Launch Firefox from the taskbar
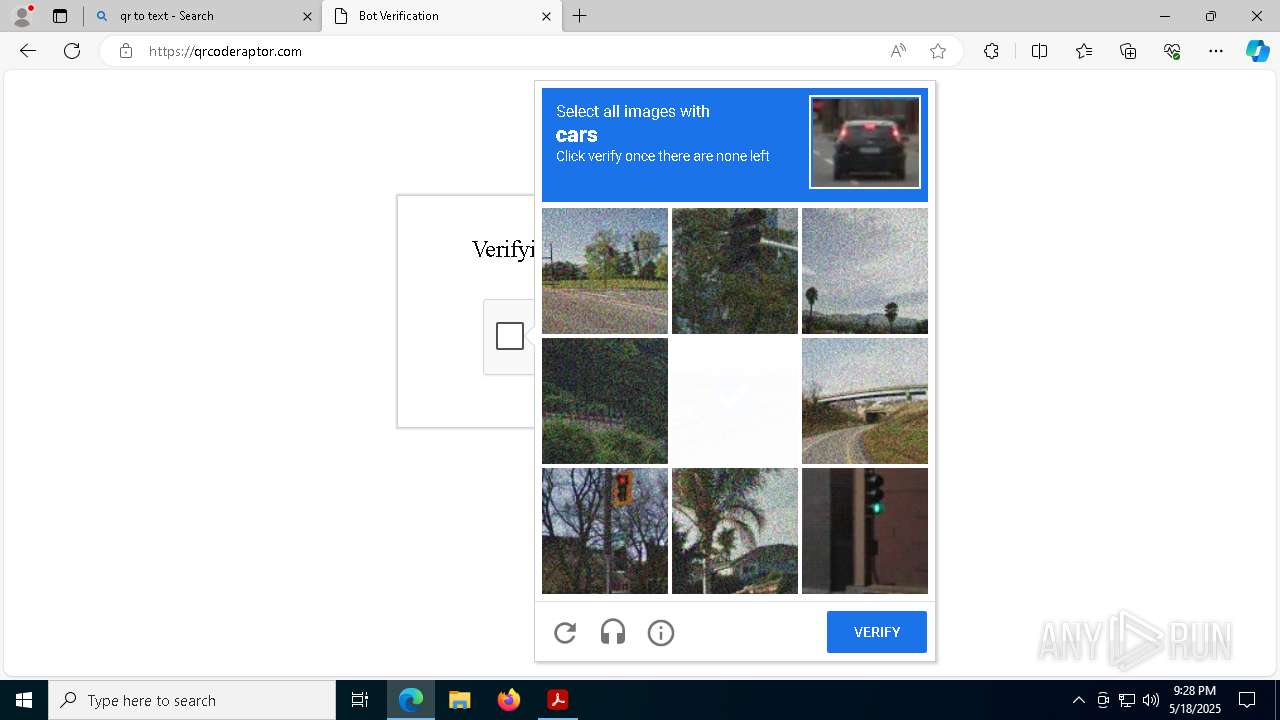 509,700
